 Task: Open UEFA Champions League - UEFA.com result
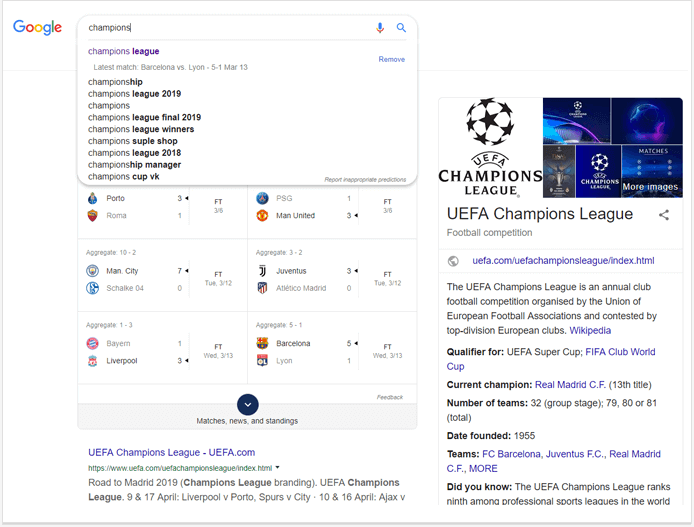point(171,452)
